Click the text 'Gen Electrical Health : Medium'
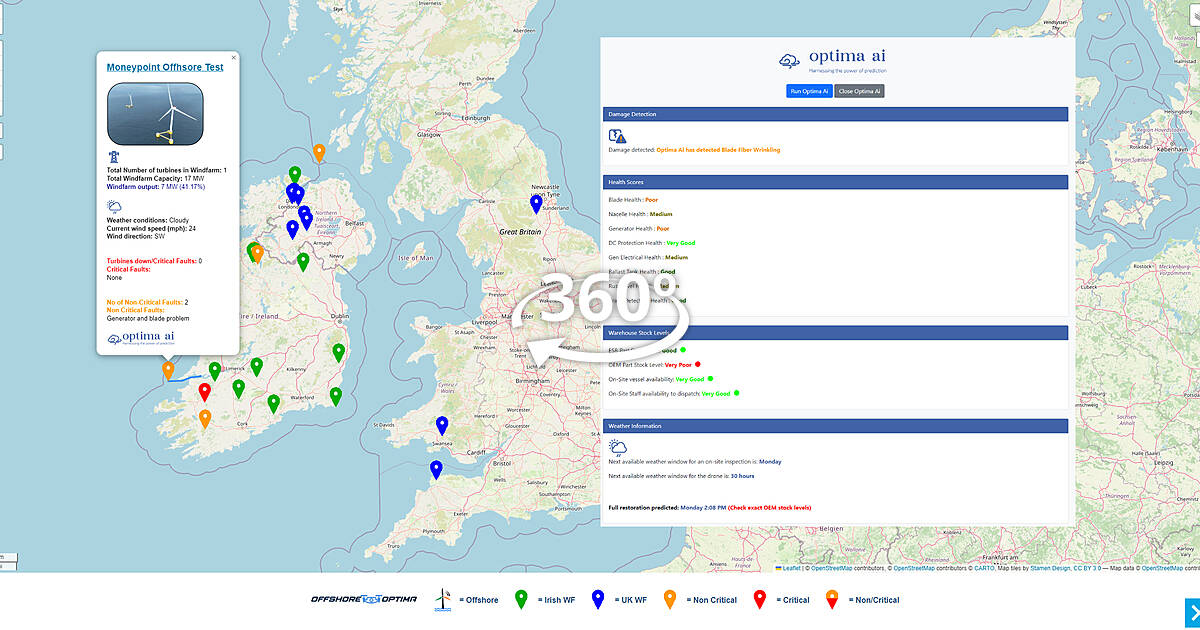Viewport: 1200px width, 630px height. (x=648, y=257)
